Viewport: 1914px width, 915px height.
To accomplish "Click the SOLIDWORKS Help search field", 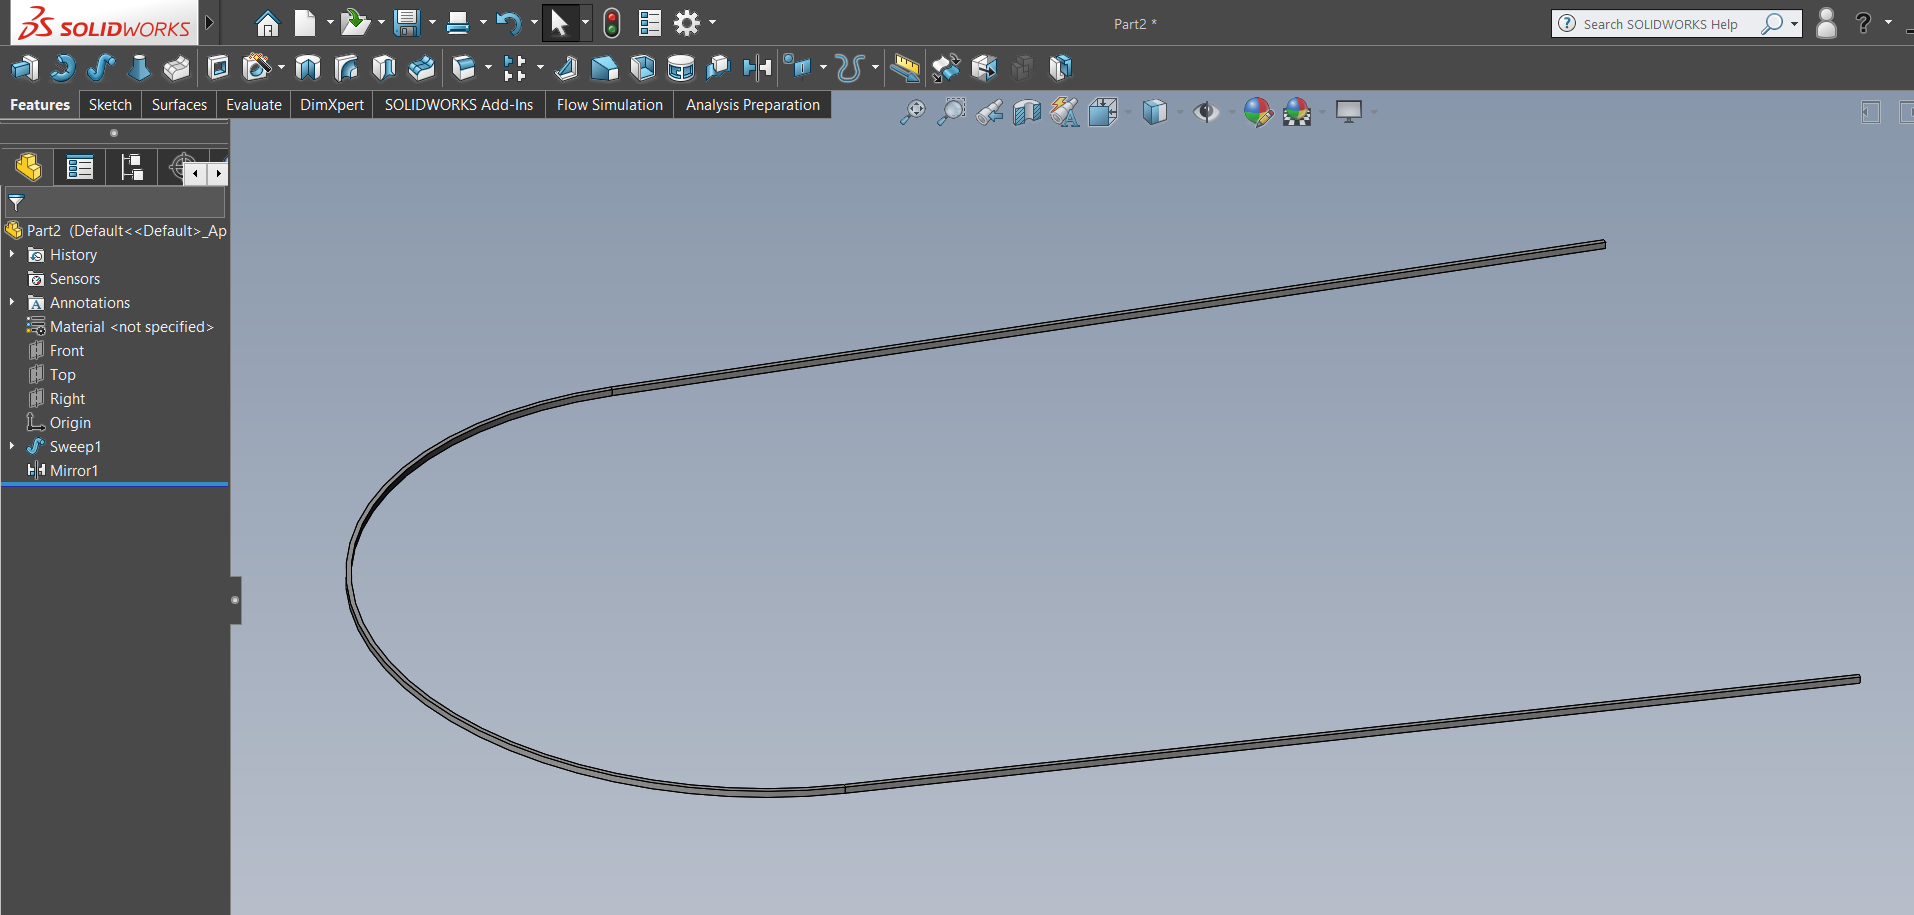I will click(1668, 23).
